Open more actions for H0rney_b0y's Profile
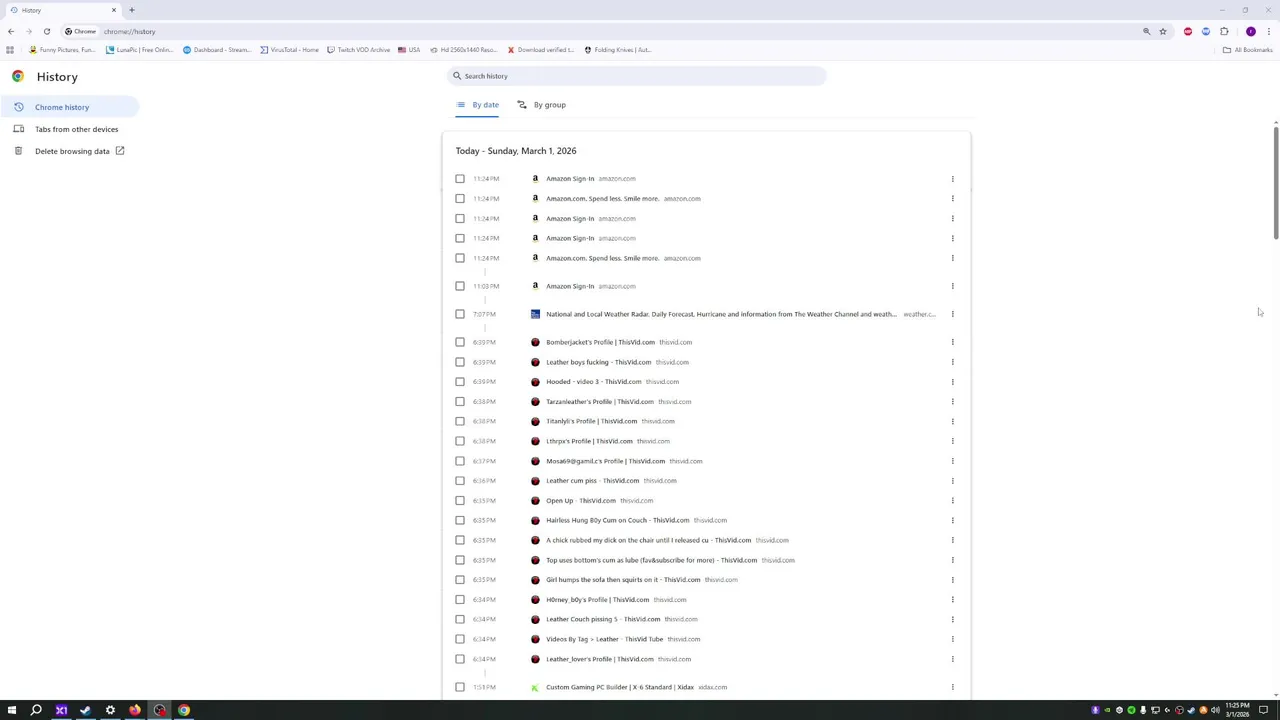Screen dimensions: 1280x720 click(952, 600)
